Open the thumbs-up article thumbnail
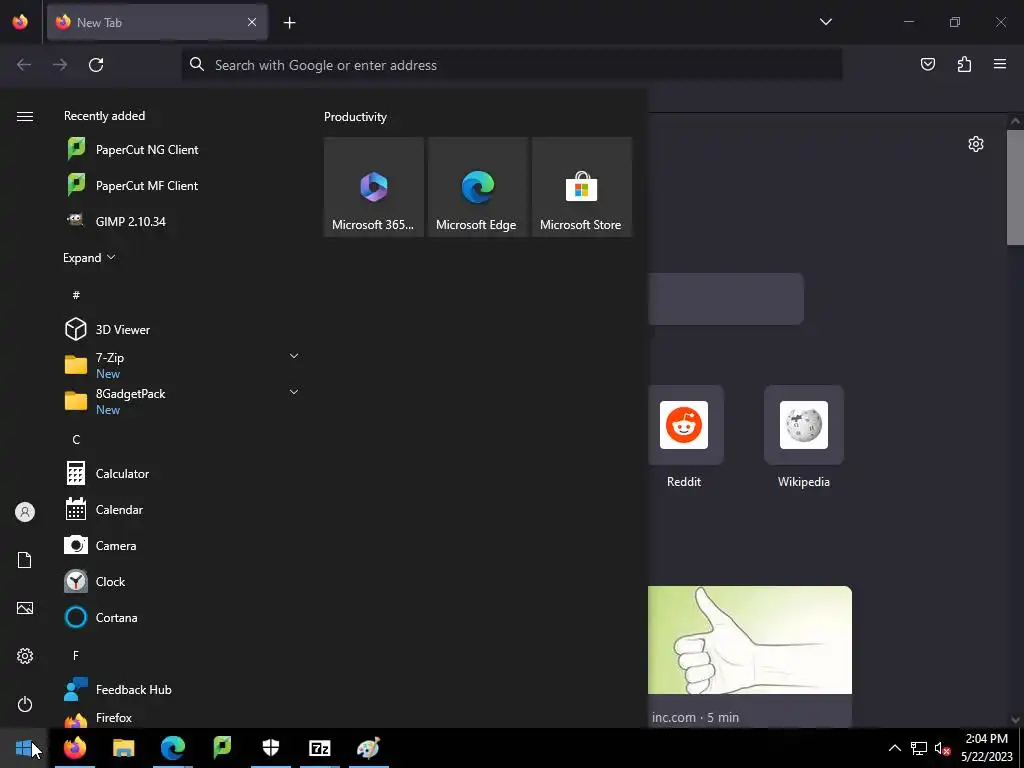1024x768 pixels. 750,640
